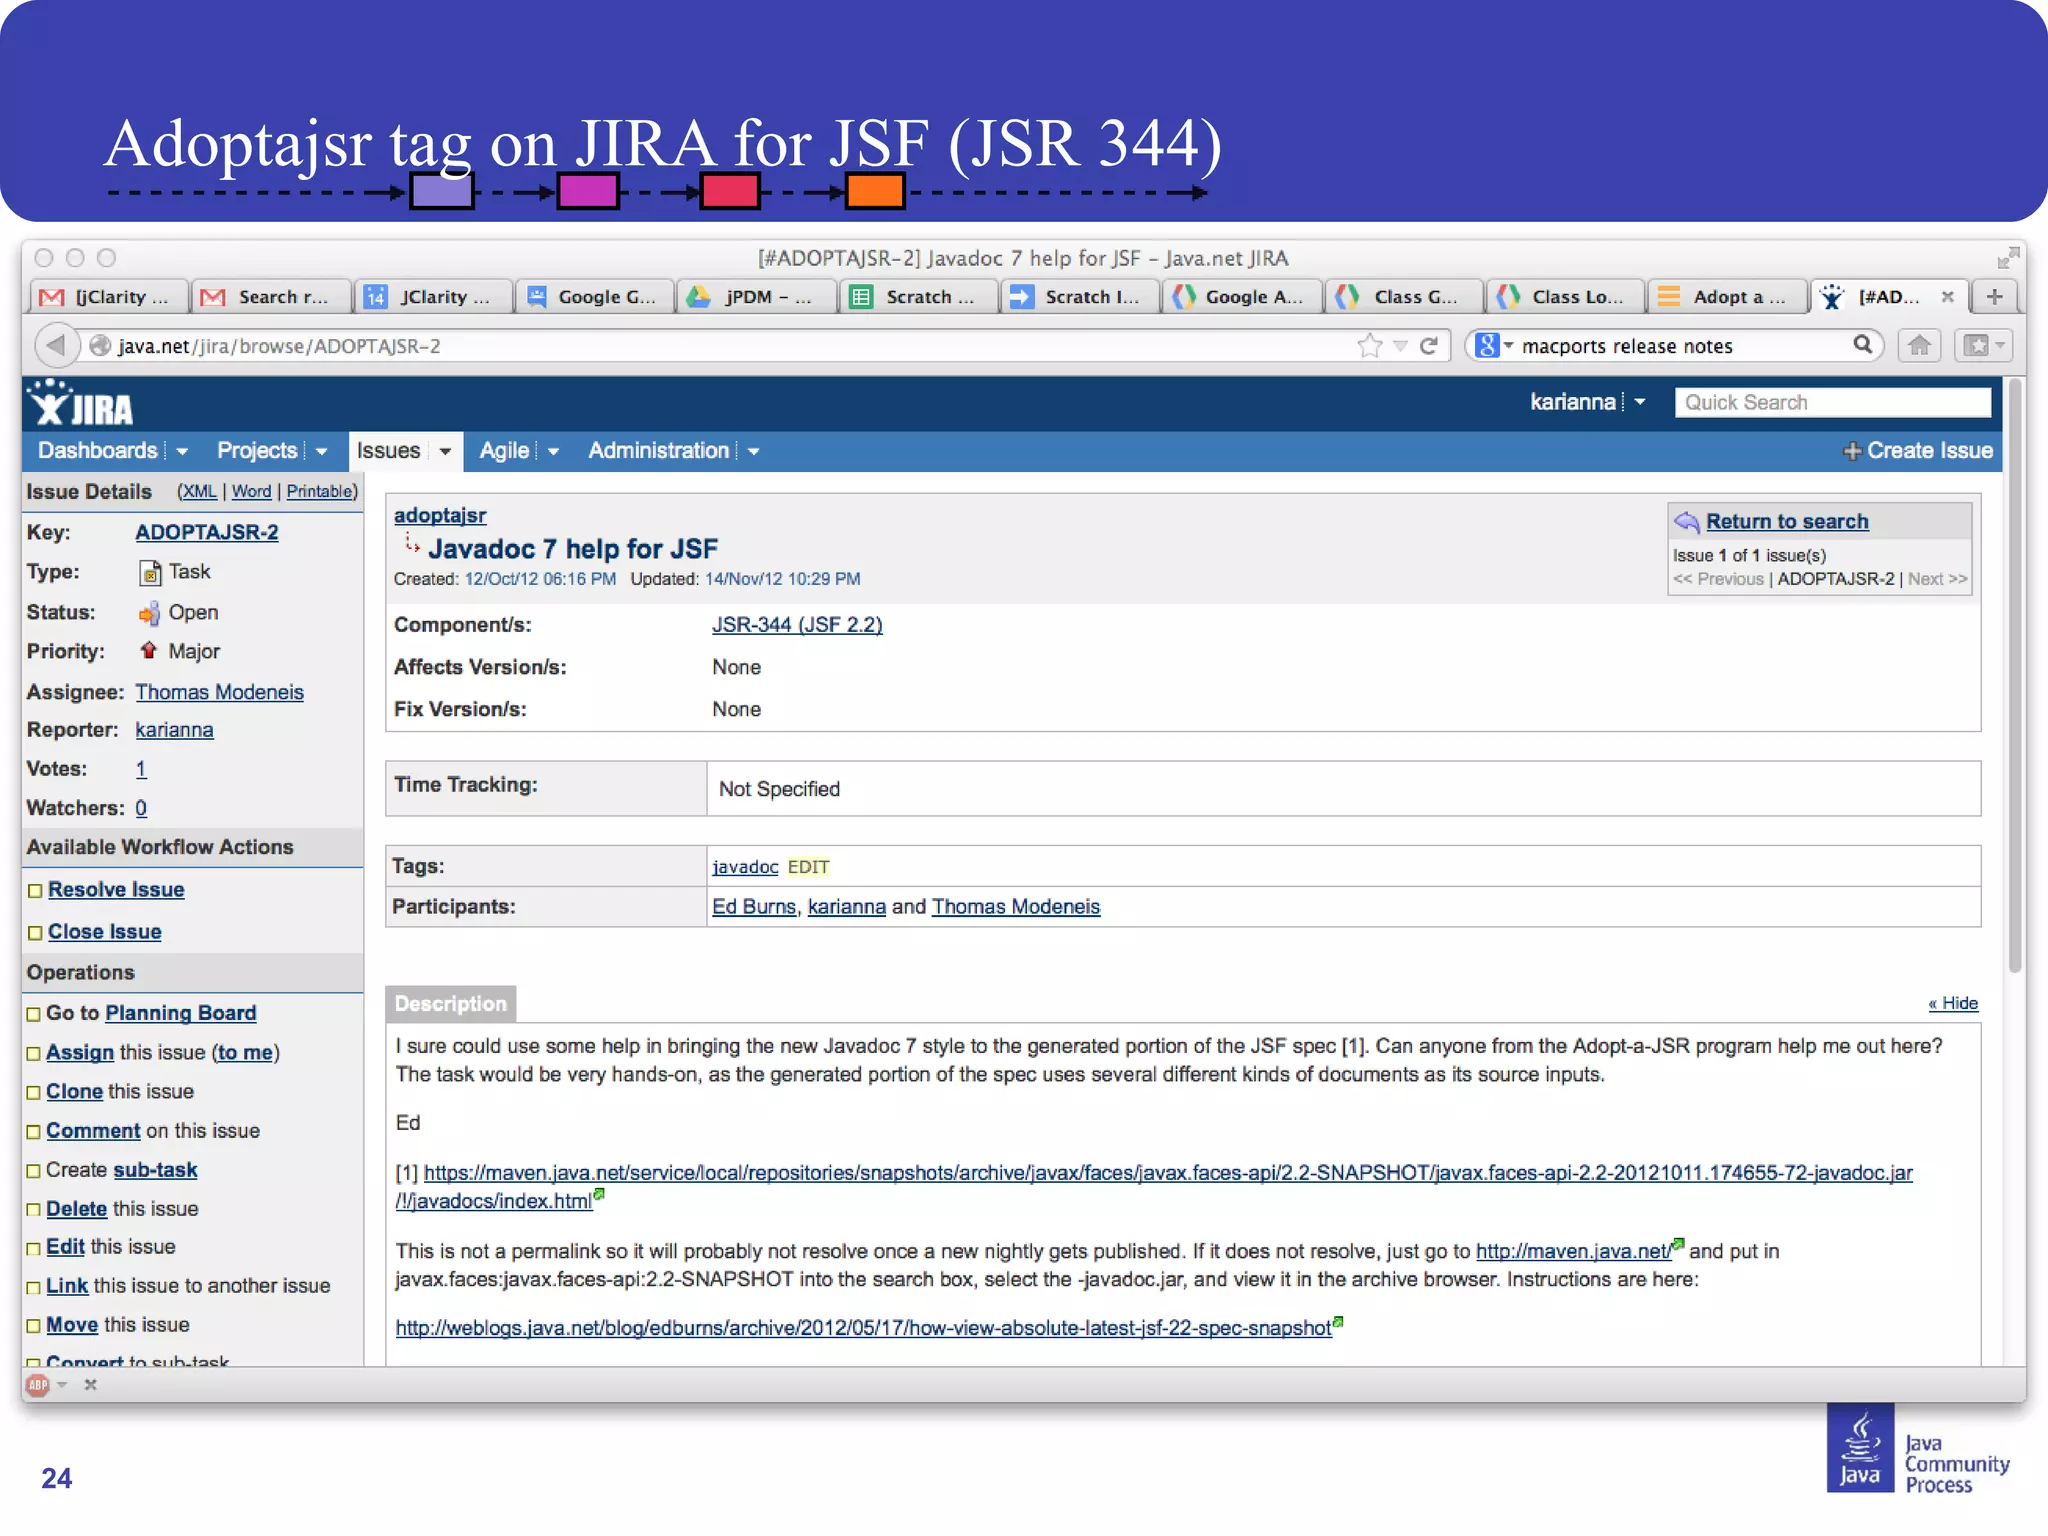
Task: Switch to the Google G... tab
Action: click(594, 297)
